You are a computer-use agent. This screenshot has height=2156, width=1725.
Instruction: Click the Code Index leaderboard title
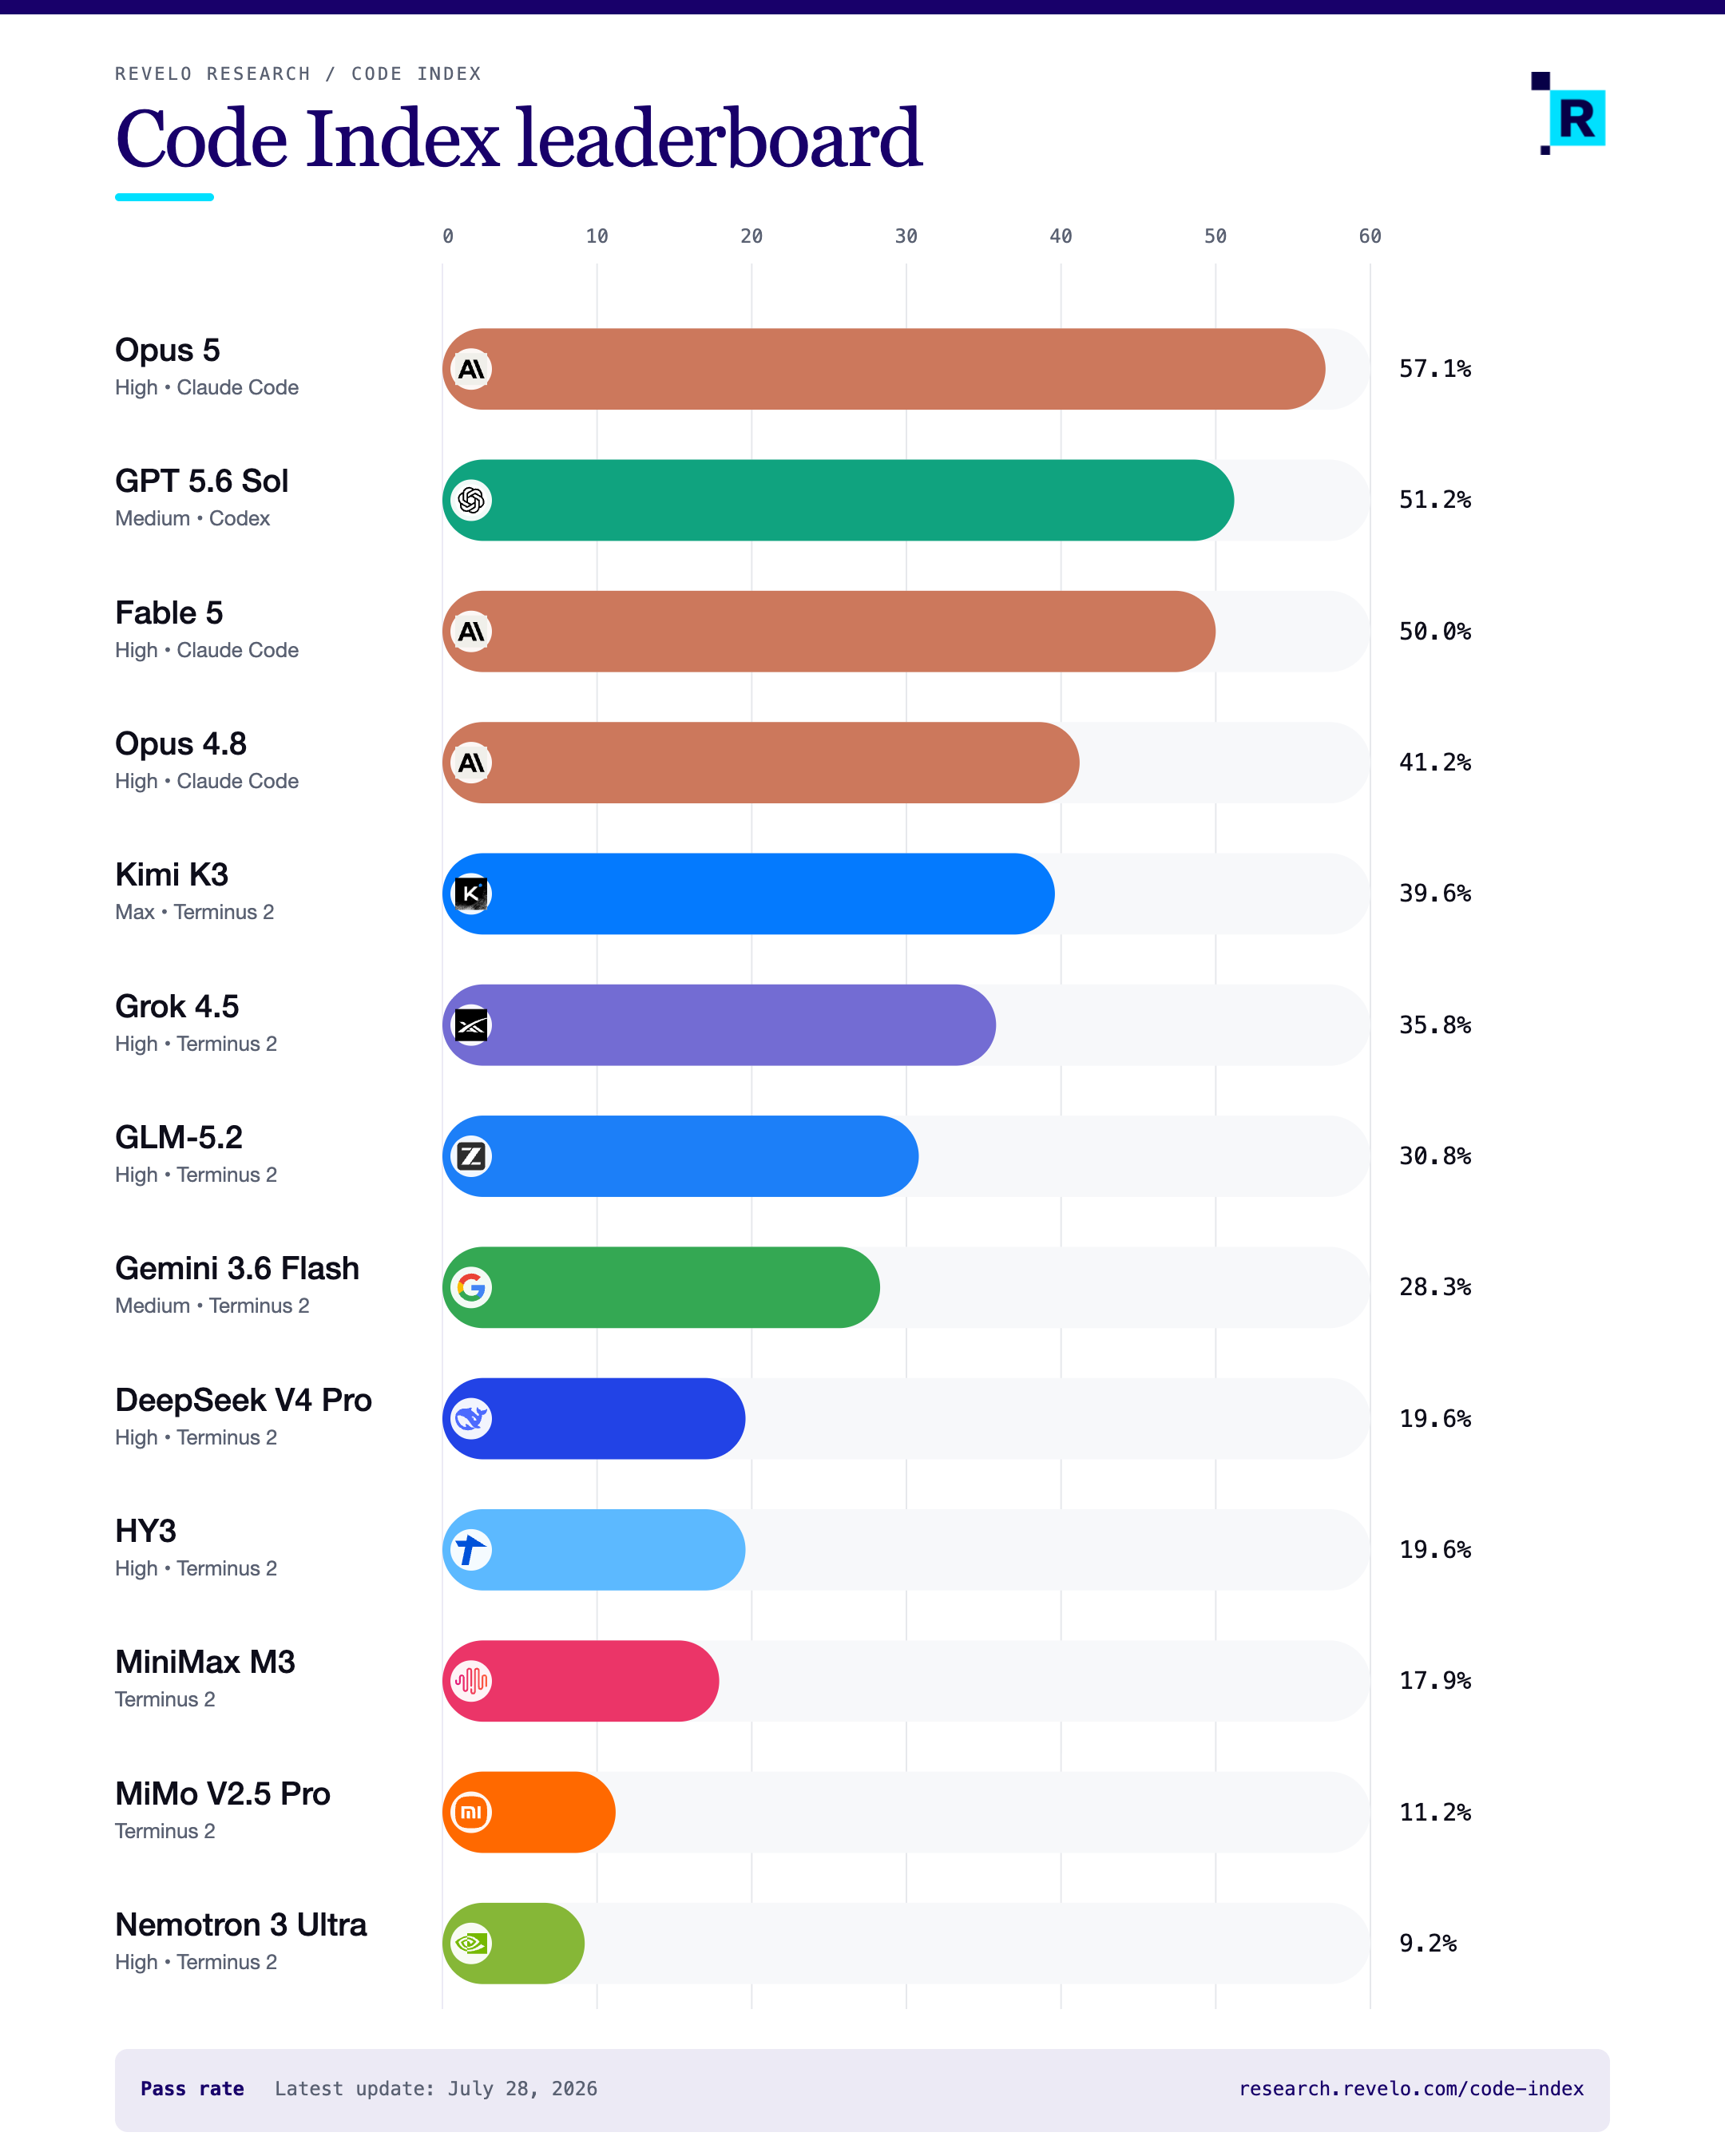point(518,138)
